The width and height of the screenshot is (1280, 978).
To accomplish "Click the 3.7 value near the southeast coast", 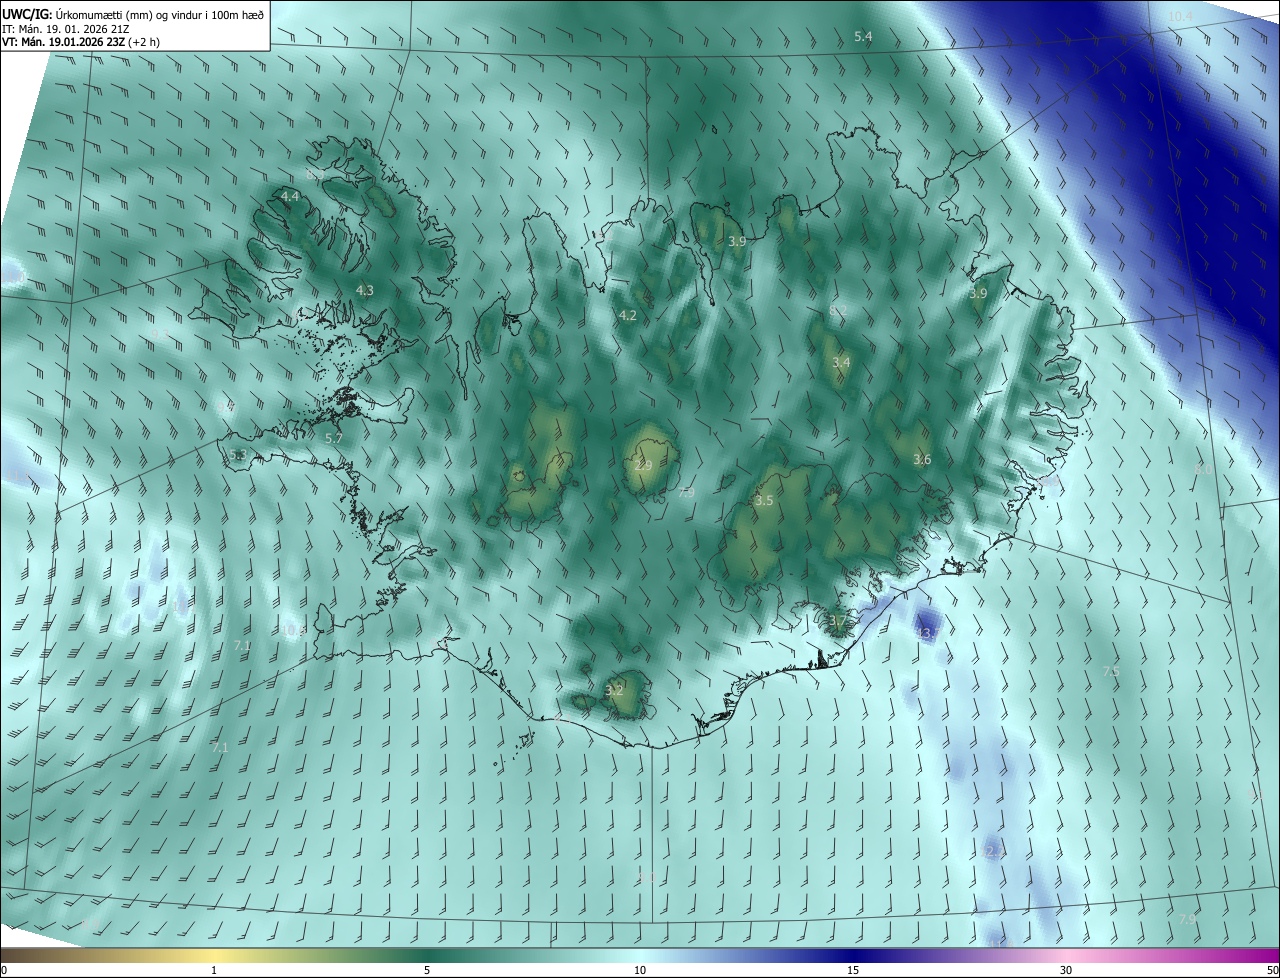I will [x=837, y=621].
